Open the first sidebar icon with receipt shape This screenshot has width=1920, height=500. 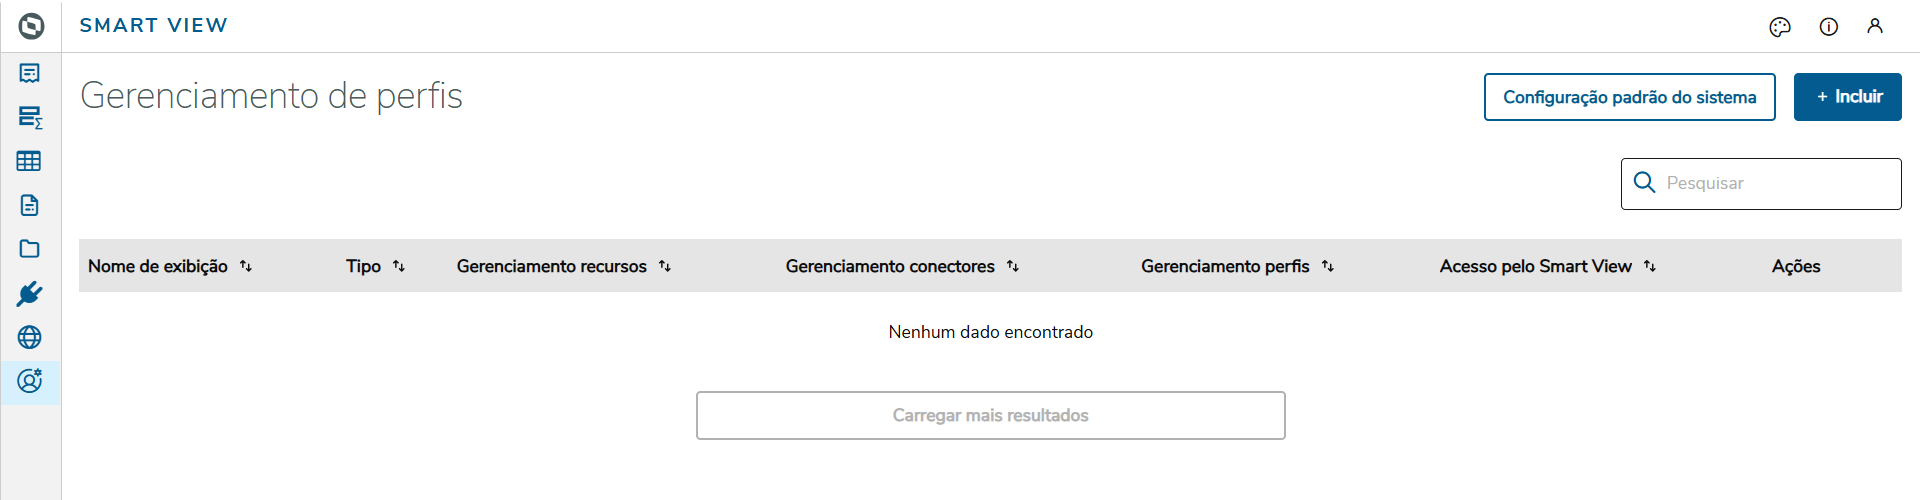click(x=30, y=73)
